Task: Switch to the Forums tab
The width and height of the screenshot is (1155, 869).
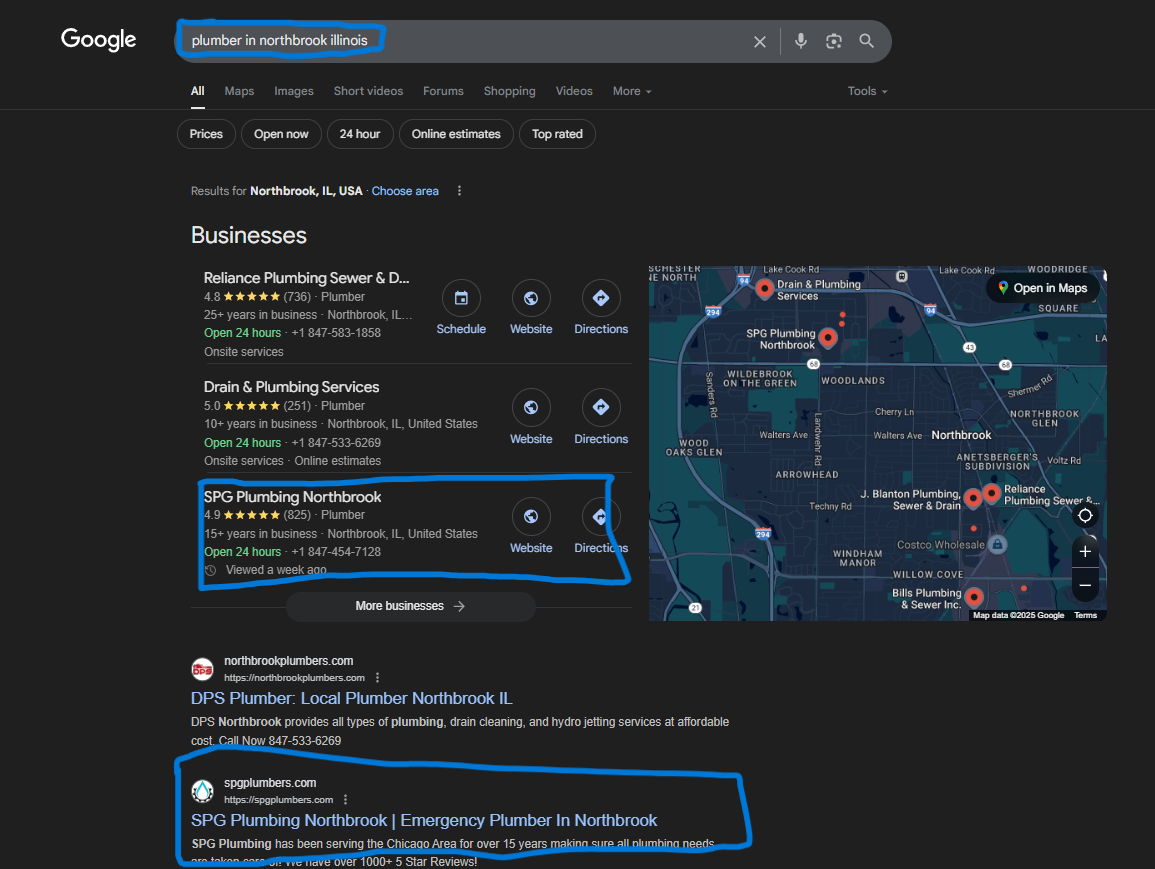Action: (x=443, y=91)
